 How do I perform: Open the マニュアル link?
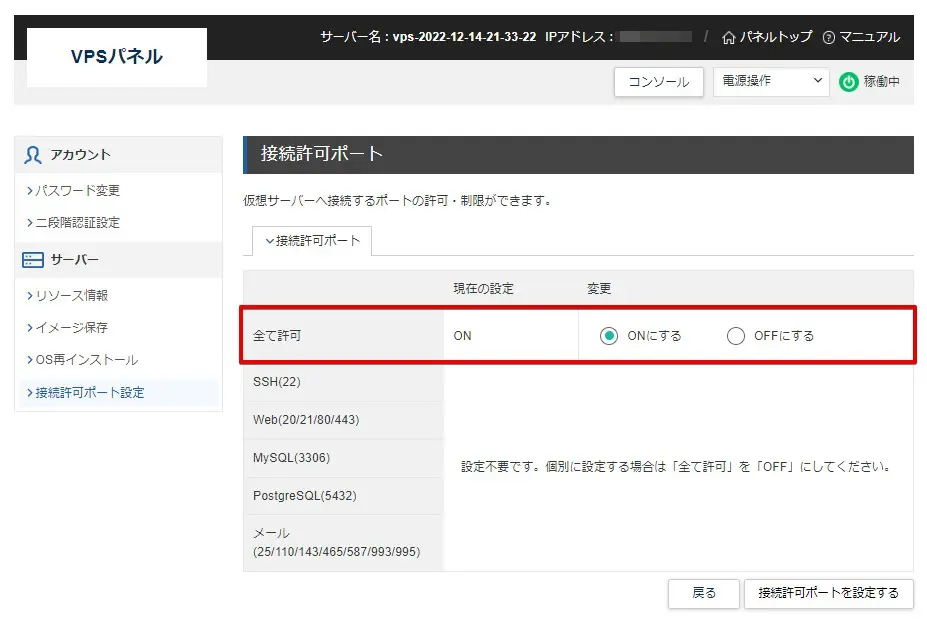click(x=868, y=37)
